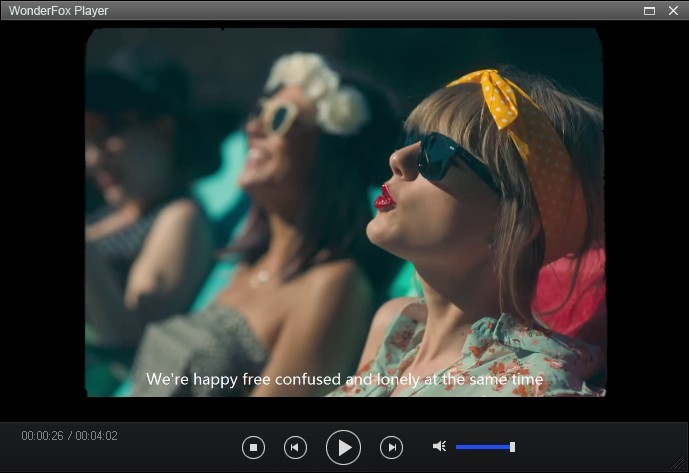Click the WonderFox Player title text

tap(58, 11)
